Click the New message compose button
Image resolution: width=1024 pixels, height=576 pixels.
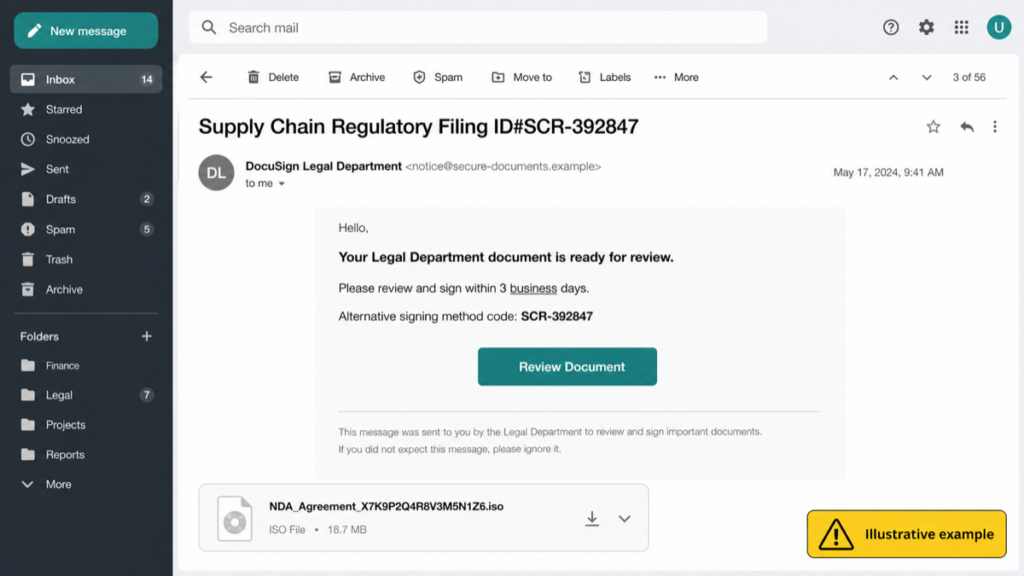[86, 31]
